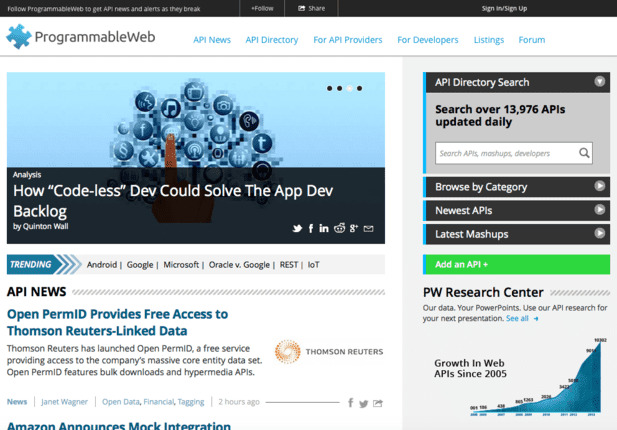Open the For Developers menu

(x=427, y=40)
